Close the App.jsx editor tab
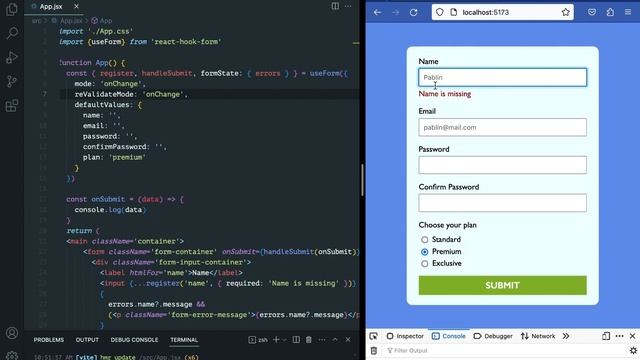The image size is (640, 360). click(76, 6)
